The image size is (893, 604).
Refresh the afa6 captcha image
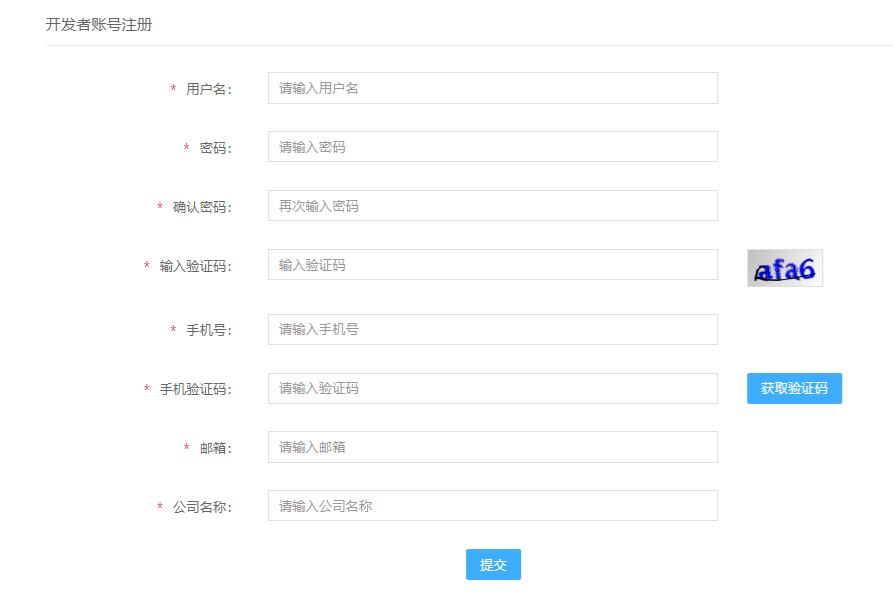(x=785, y=268)
